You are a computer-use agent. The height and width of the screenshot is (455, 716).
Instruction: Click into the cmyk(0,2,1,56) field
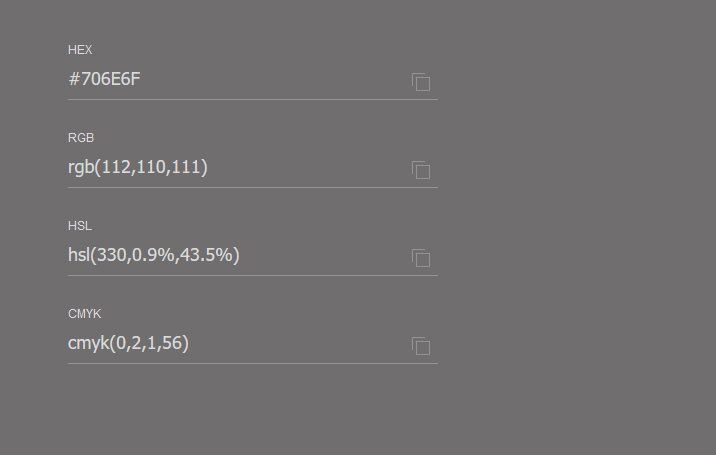click(128, 343)
